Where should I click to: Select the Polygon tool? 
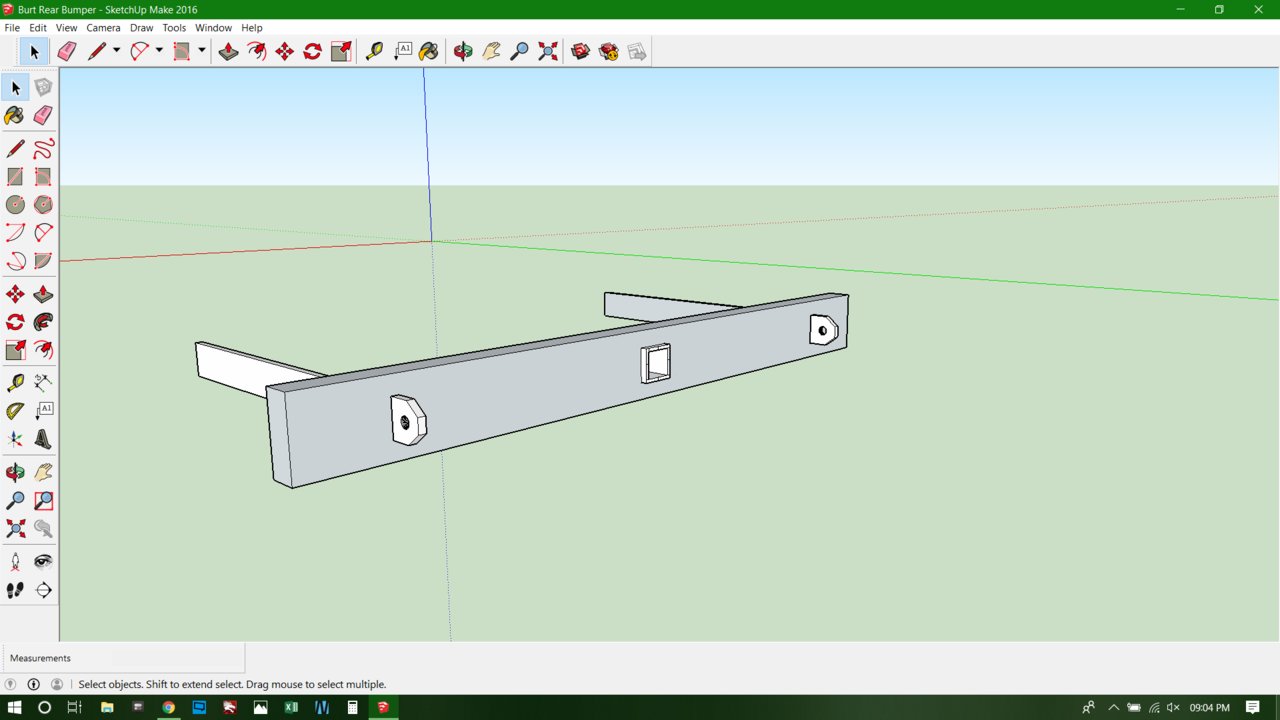tap(43, 205)
